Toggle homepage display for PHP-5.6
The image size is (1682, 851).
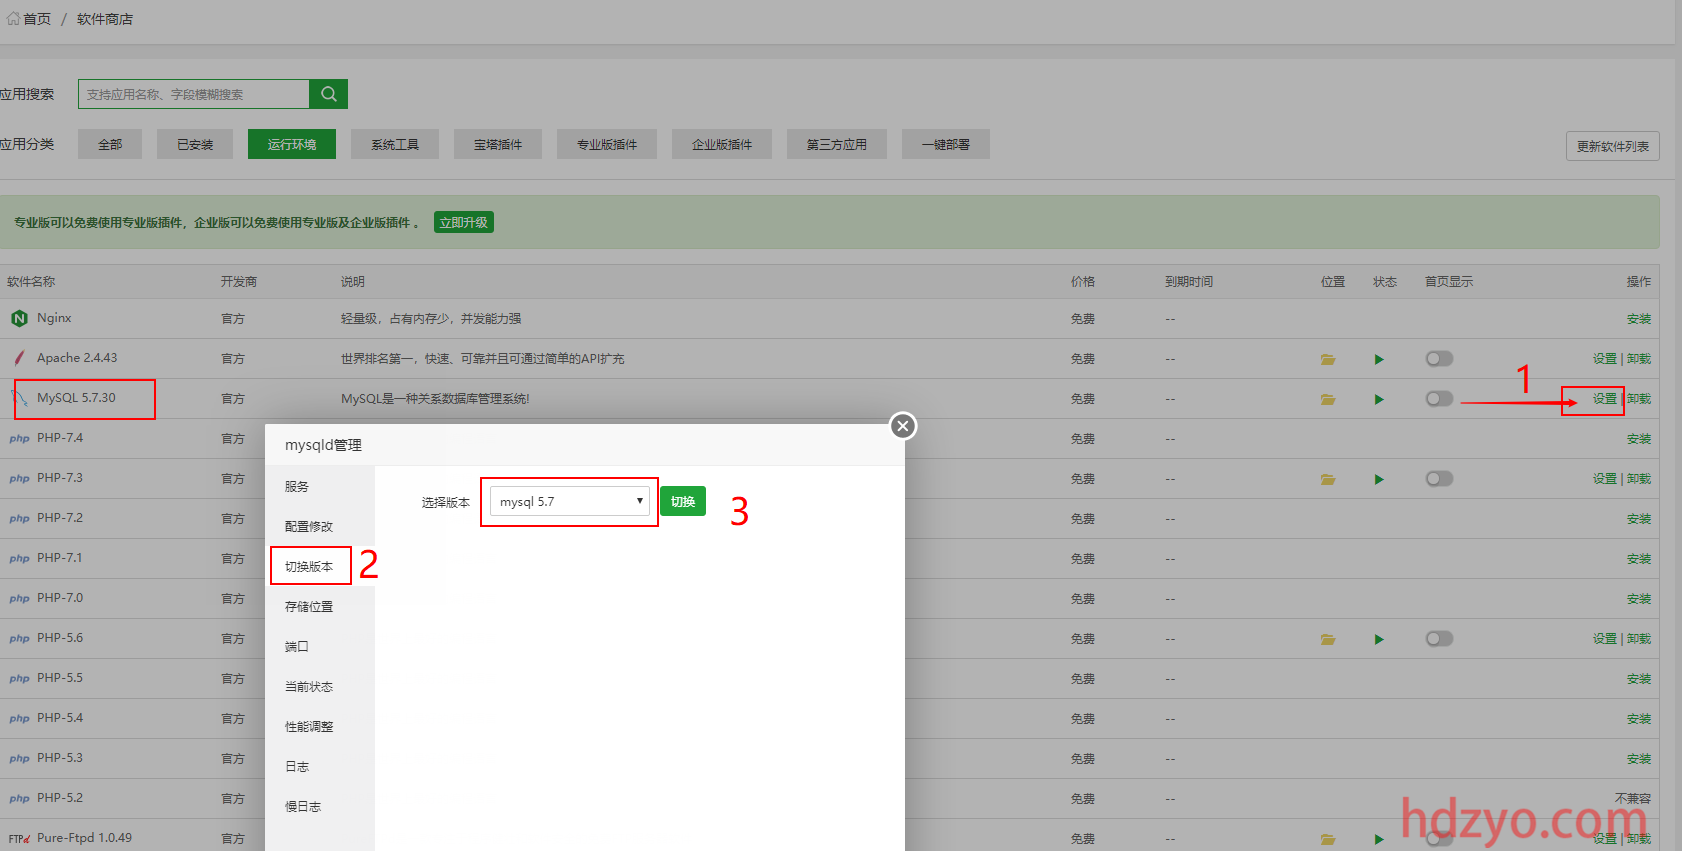click(1439, 639)
